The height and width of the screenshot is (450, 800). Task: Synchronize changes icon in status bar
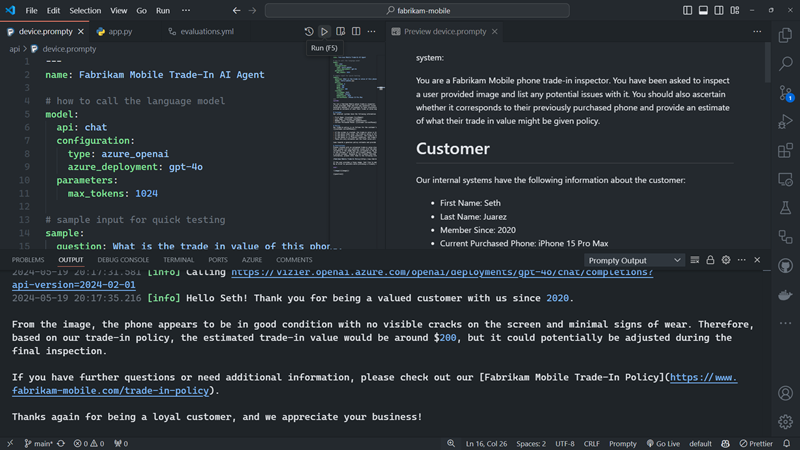(x=61, y=443)
